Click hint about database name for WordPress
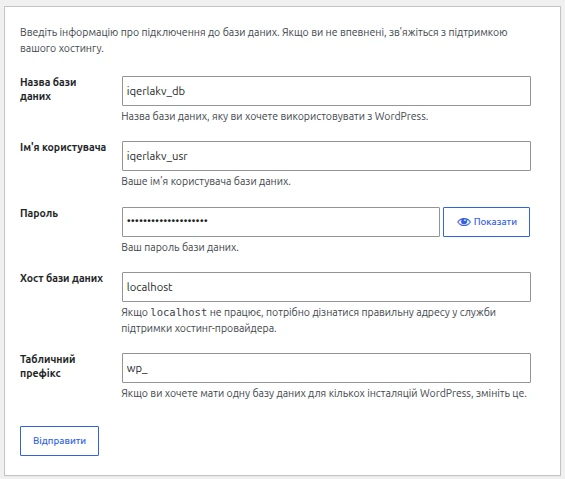Viewport: 565px width, 479px height. (x=275, y=116)
